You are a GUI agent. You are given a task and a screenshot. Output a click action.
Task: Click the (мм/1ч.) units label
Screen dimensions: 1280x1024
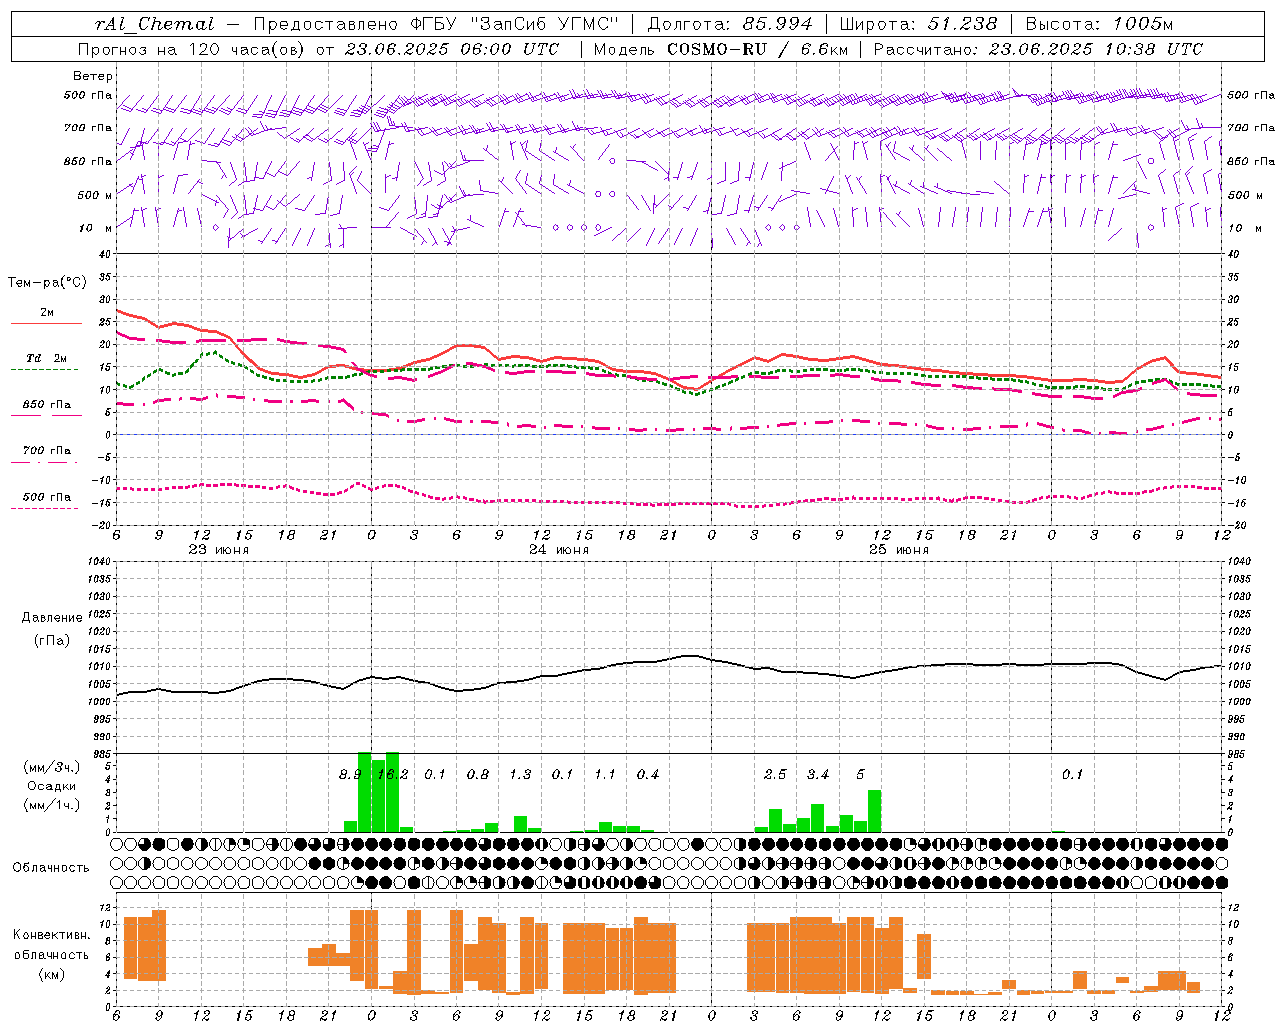pyautogui.click(x=51, y=805)
